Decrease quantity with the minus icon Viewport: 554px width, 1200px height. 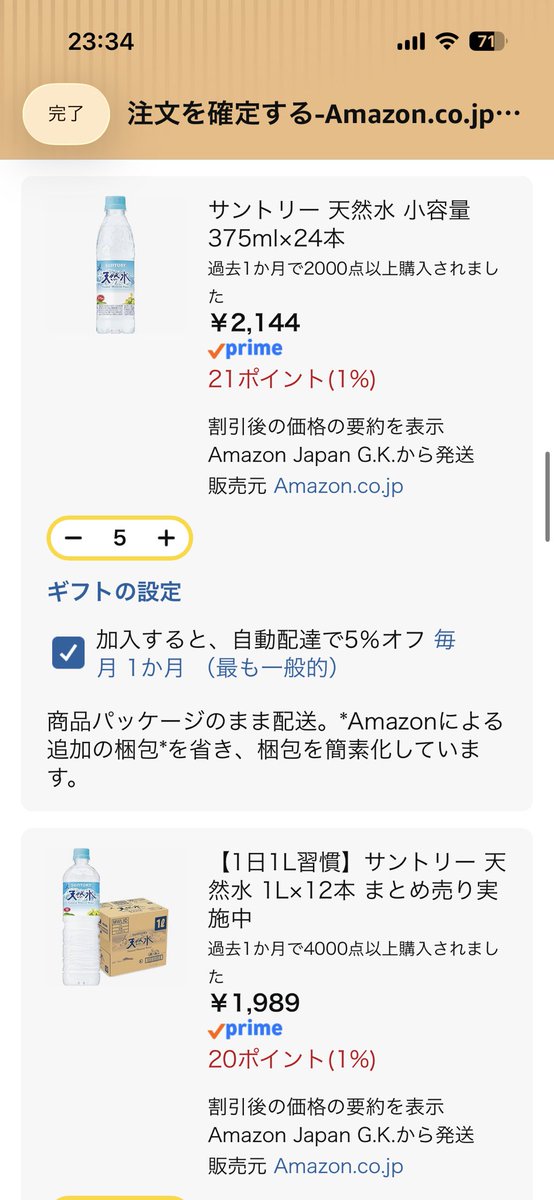tap(73, 538)
